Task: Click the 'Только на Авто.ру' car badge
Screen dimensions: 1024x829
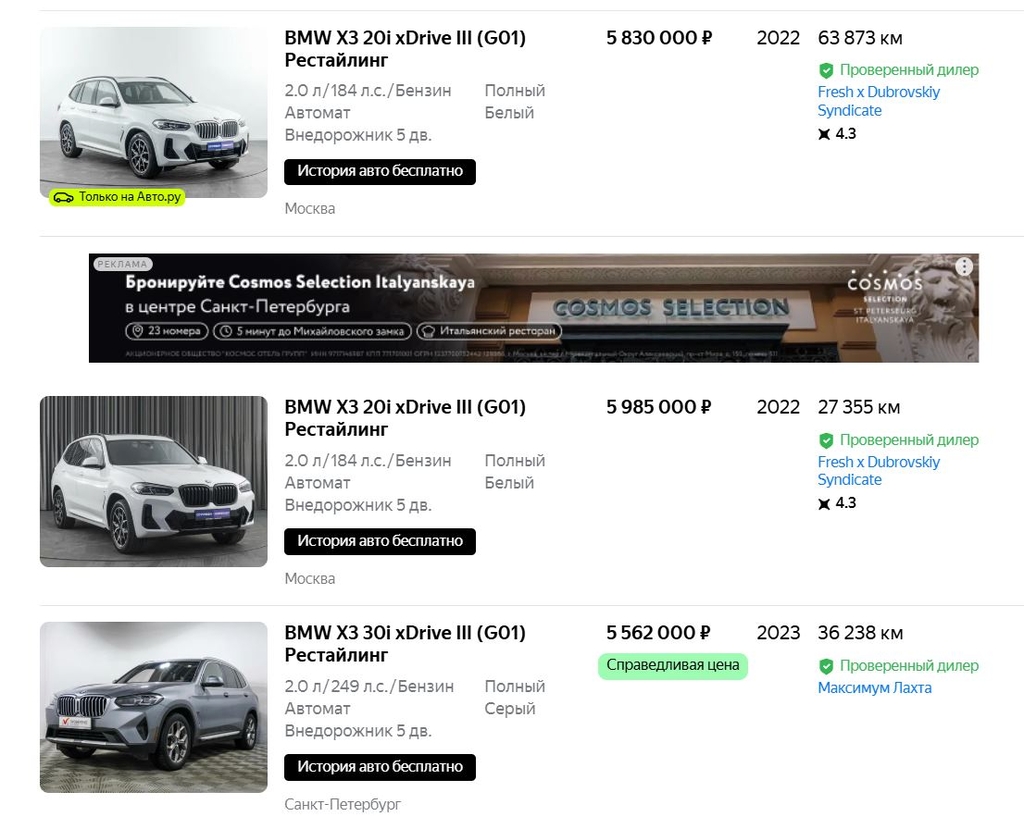Action: pos(118,197)
